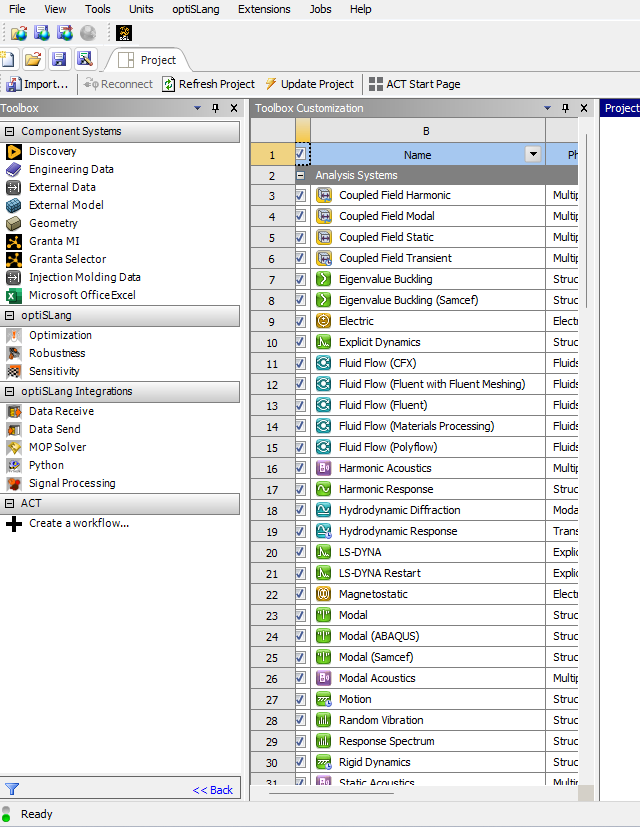
Task: Open the Name column filter dropdown
Action: [x=533, y=154]
